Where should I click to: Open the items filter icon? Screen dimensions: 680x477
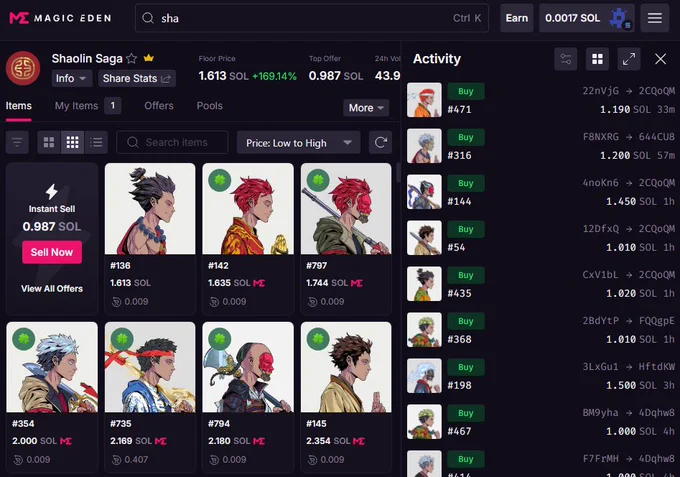[17, 142]
